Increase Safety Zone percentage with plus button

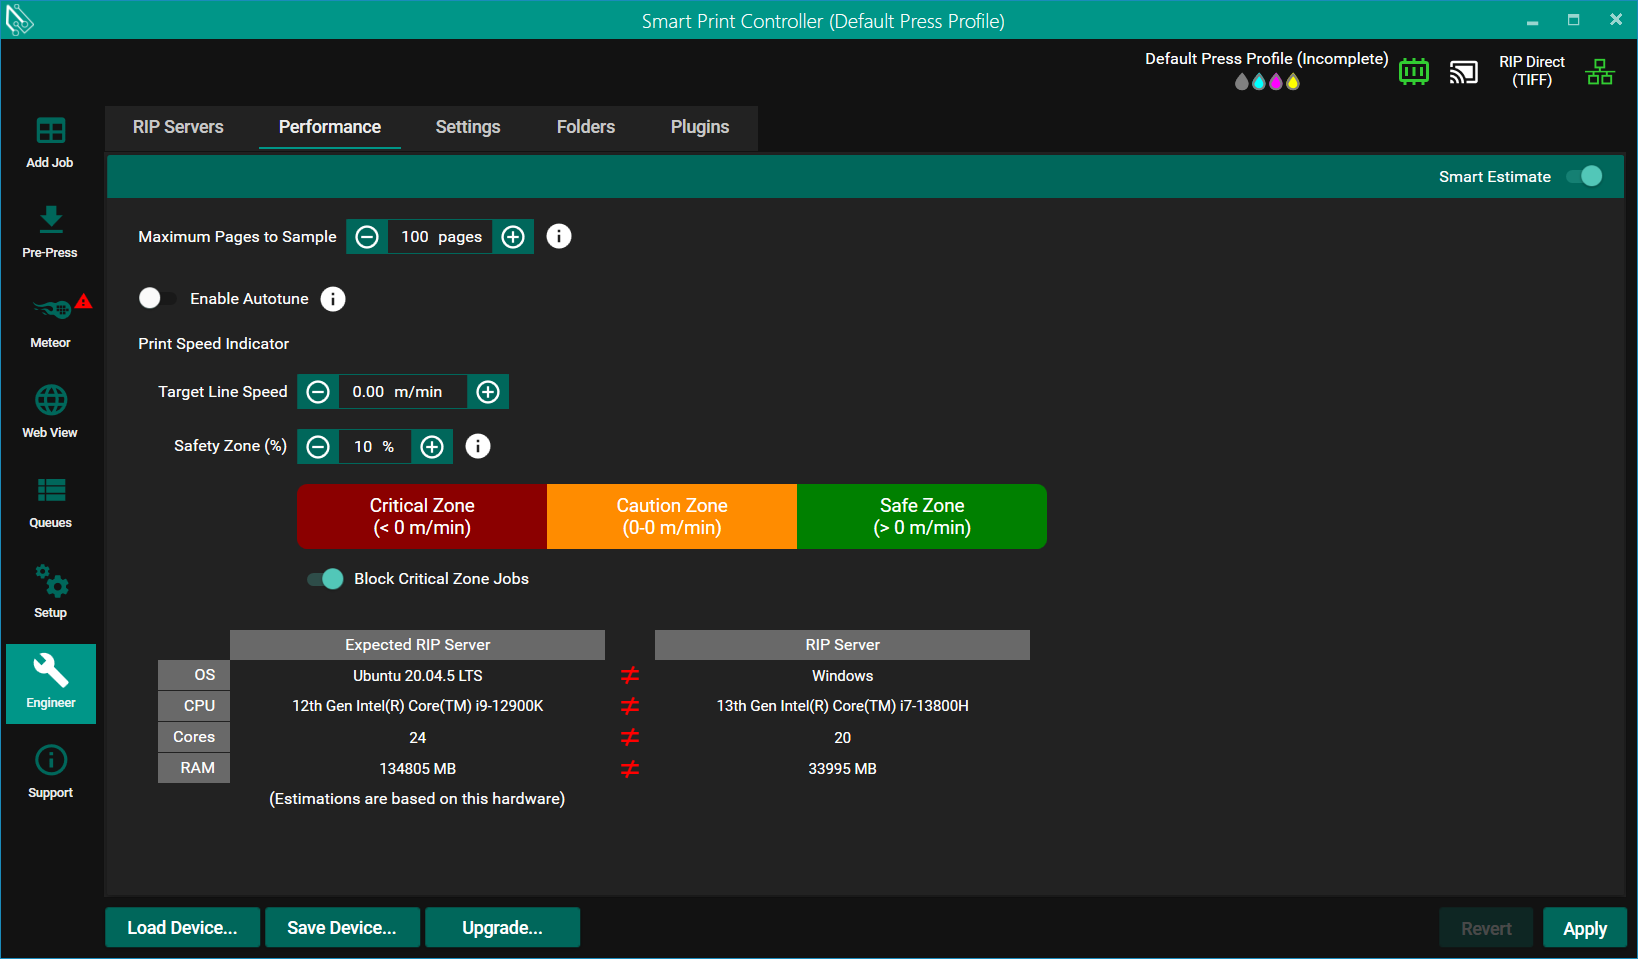coord(432,447)
